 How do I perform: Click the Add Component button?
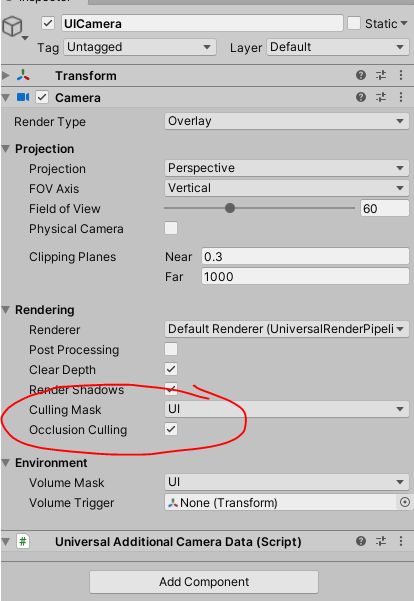click(x=204, y=582)
